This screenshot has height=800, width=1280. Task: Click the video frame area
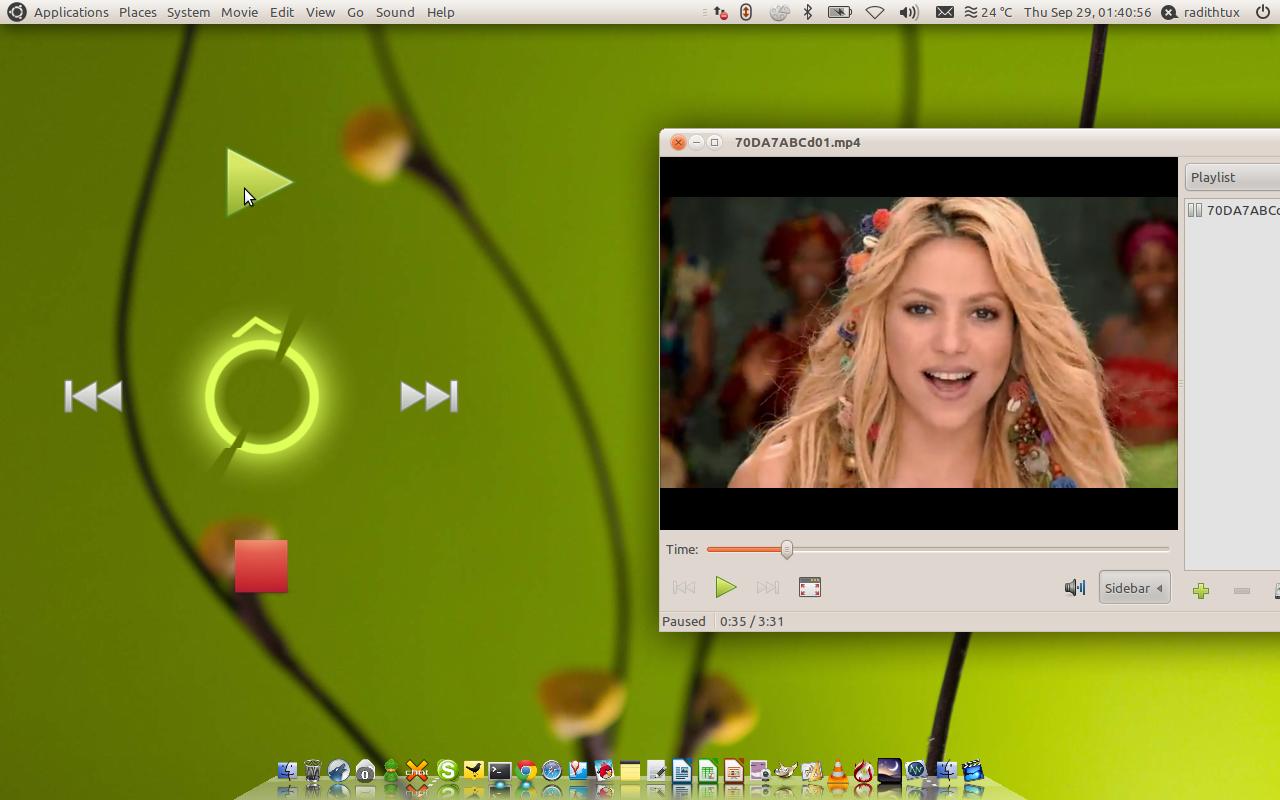click(919, 343)
